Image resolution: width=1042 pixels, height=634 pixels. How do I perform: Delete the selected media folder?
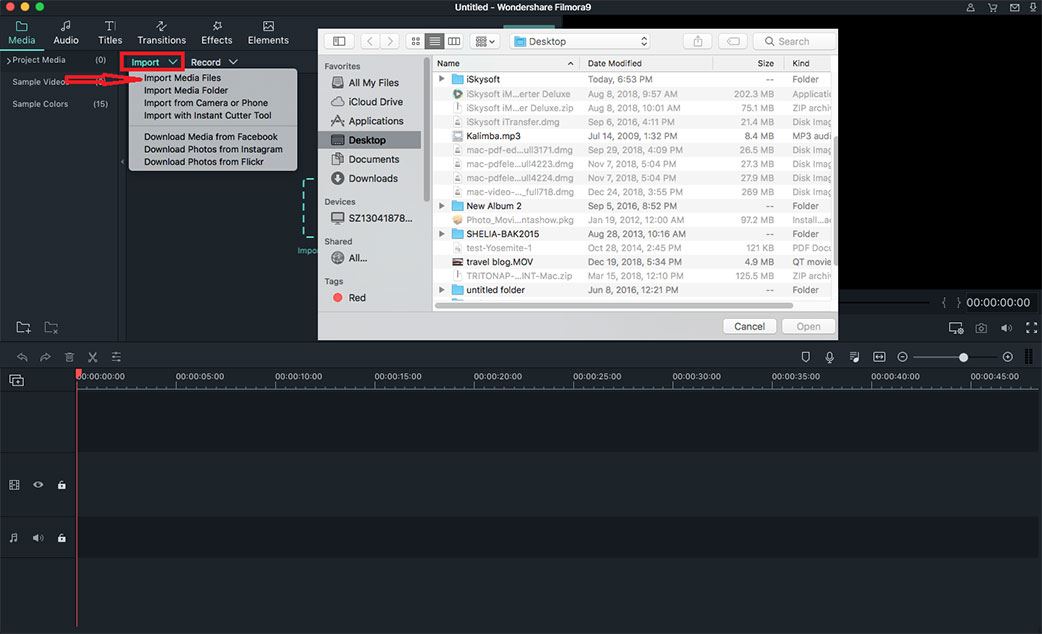(x=51, y=327)
